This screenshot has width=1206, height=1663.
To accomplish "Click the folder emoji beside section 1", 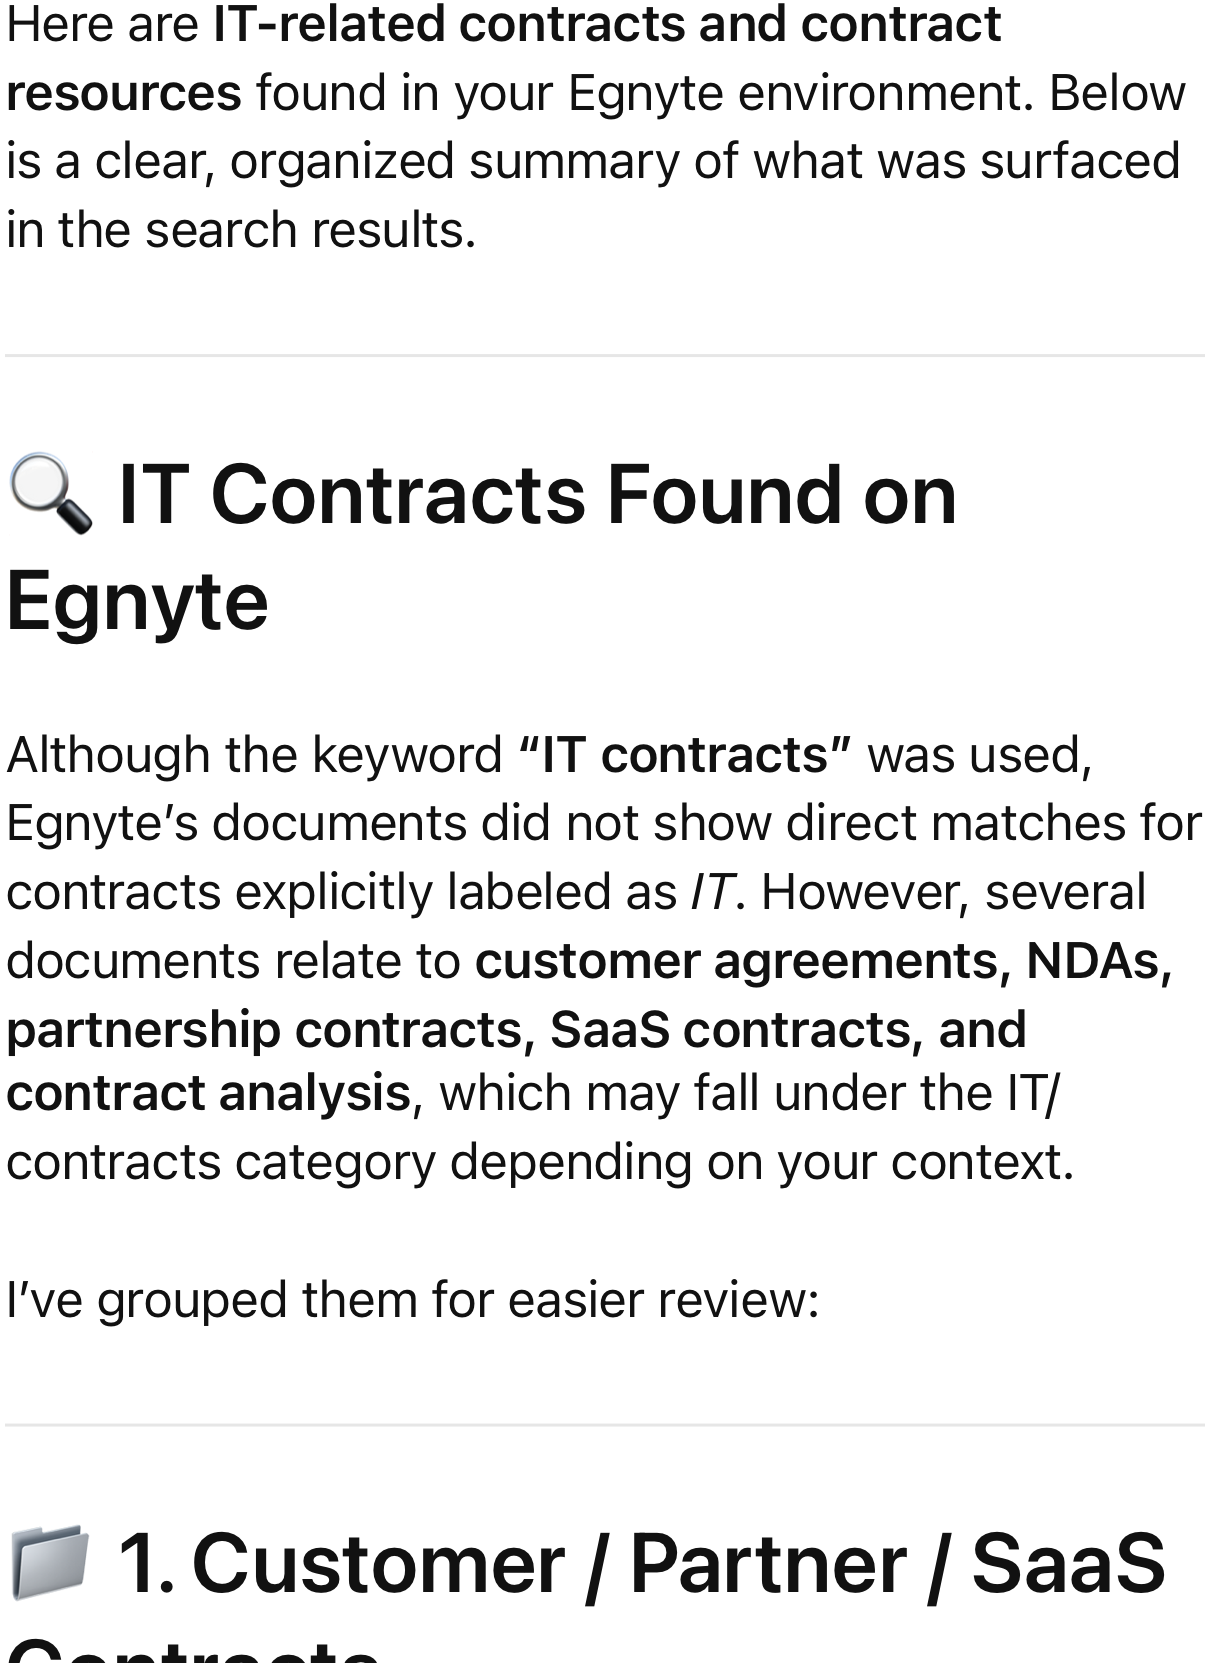I will [x=50, y=1562].
